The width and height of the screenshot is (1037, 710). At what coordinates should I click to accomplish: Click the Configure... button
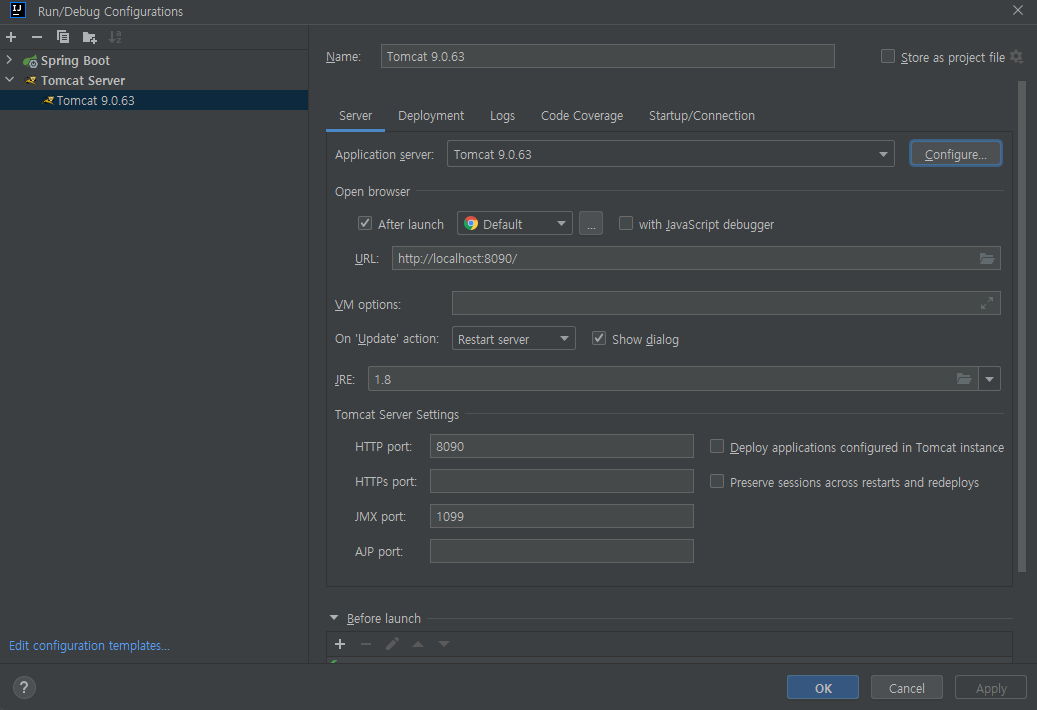click(956, 154)
